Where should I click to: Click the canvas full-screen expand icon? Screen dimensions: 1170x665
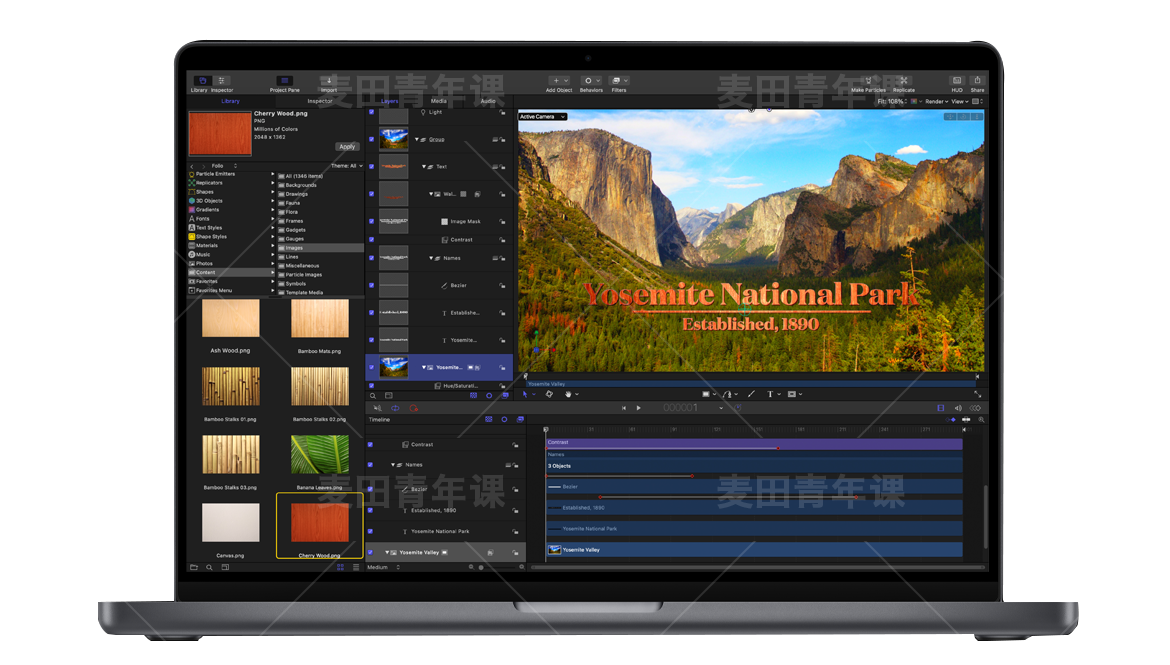click(977, 394)
